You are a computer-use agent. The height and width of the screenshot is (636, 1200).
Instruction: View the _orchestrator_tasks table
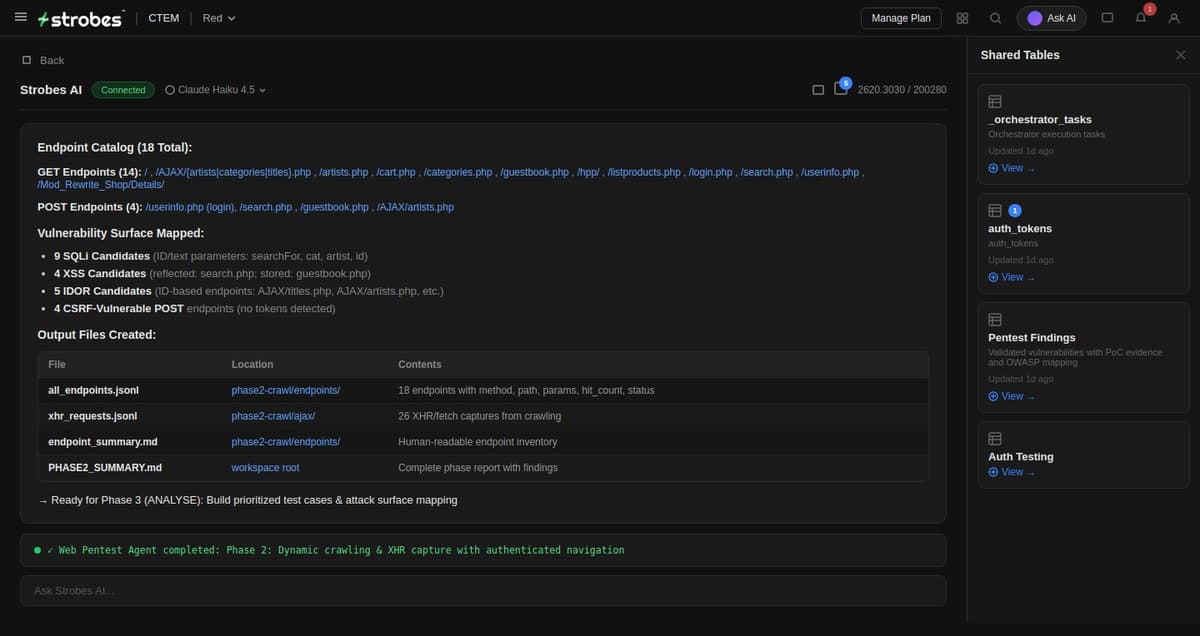1011,168
